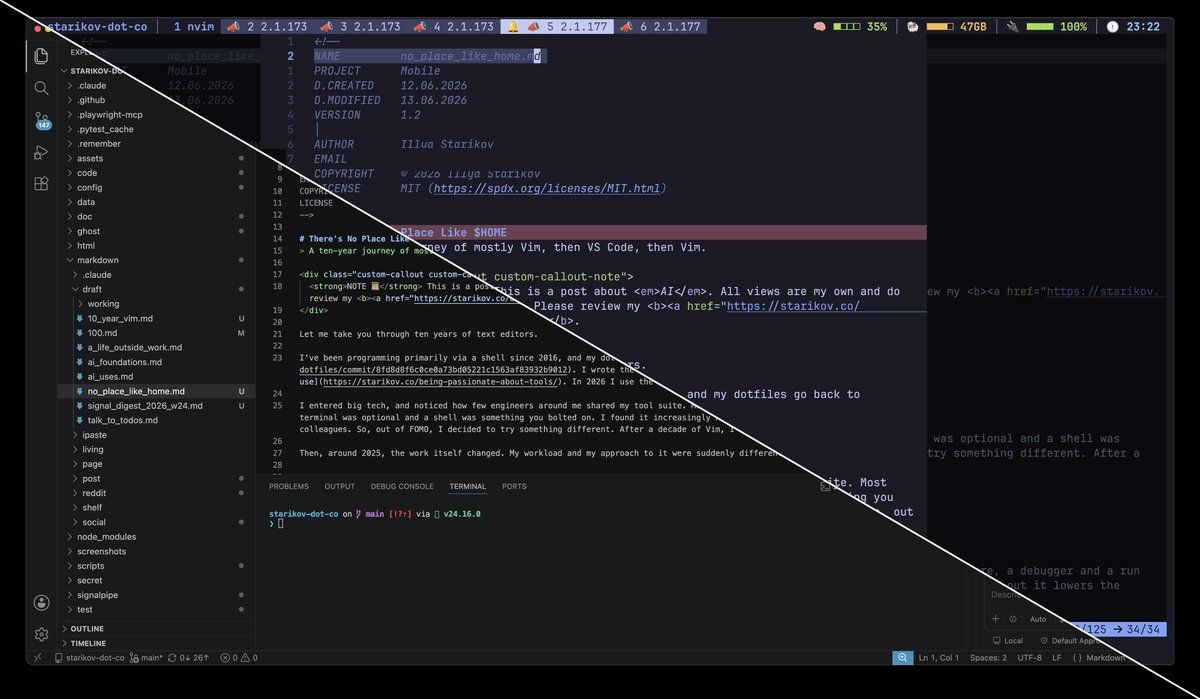Click the Auto option beside the plus icon
The image size is (1200, 699).
[x=1037, y=619]
